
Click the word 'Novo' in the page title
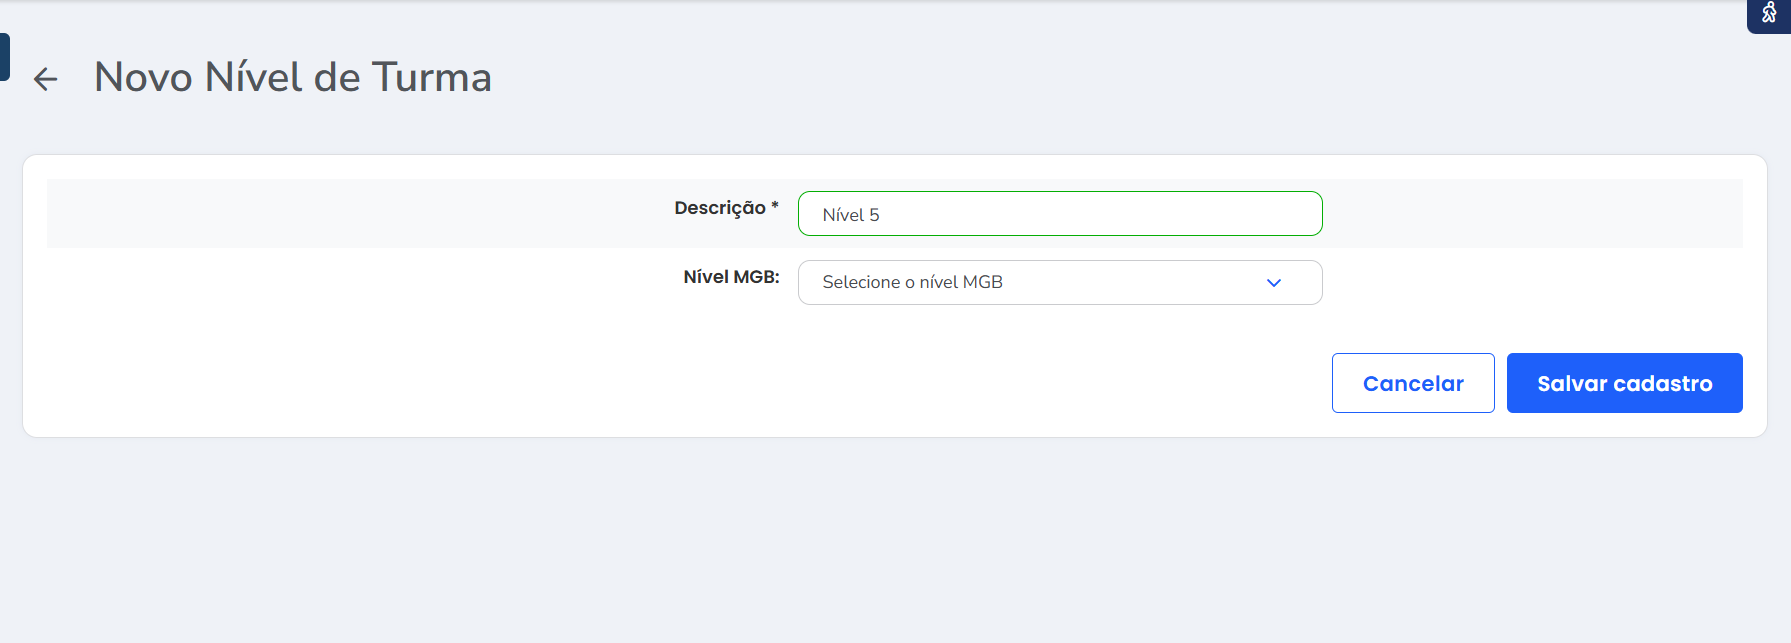pos(143,78)
